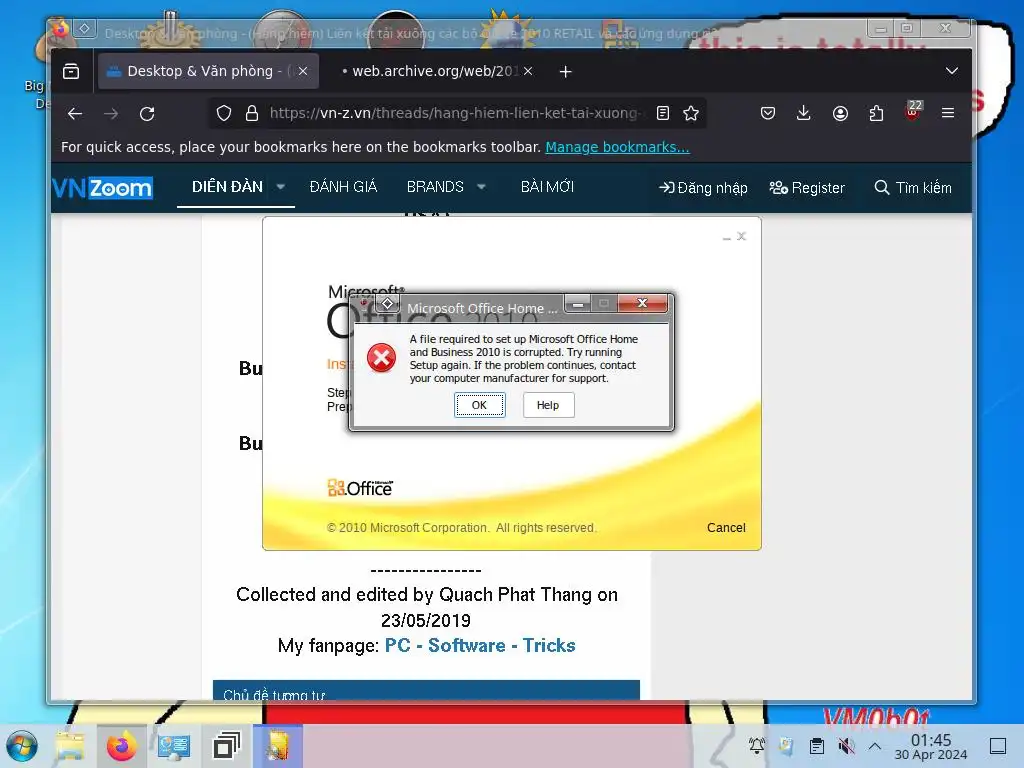Viewport: 1024px width, 768px height.
Task: Click the VNZoom logo
Action: point(102,188)
